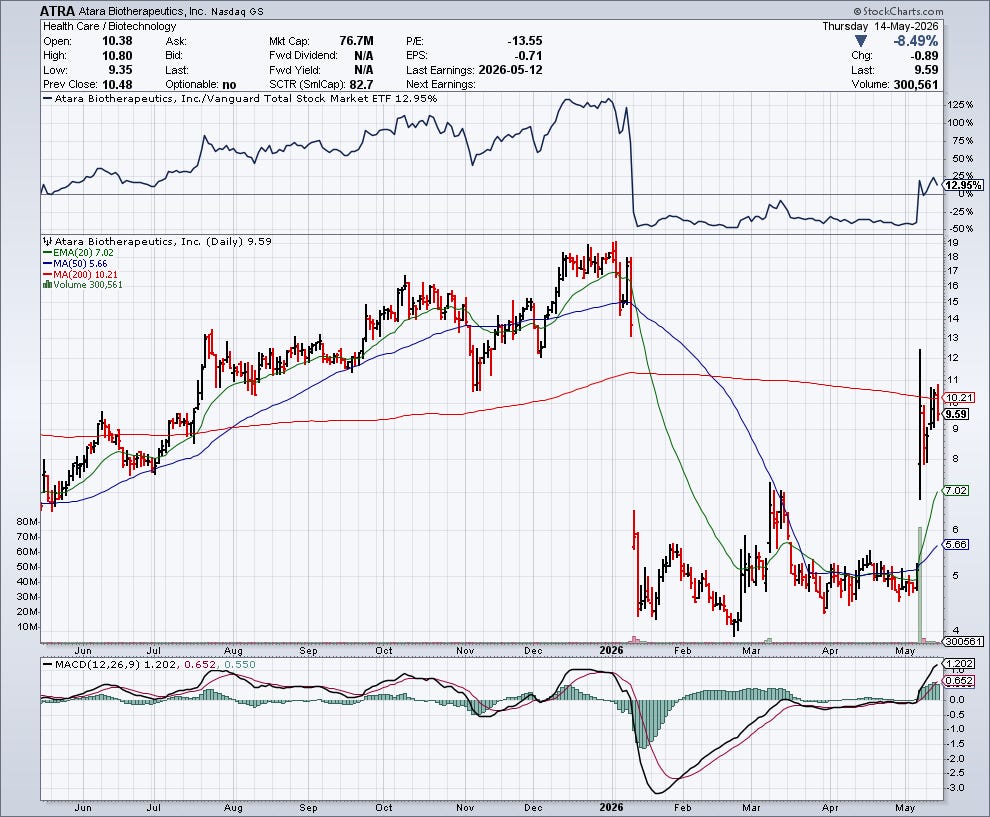
Task: Click the Last price 9.59 in header
Action: point(926,70)
